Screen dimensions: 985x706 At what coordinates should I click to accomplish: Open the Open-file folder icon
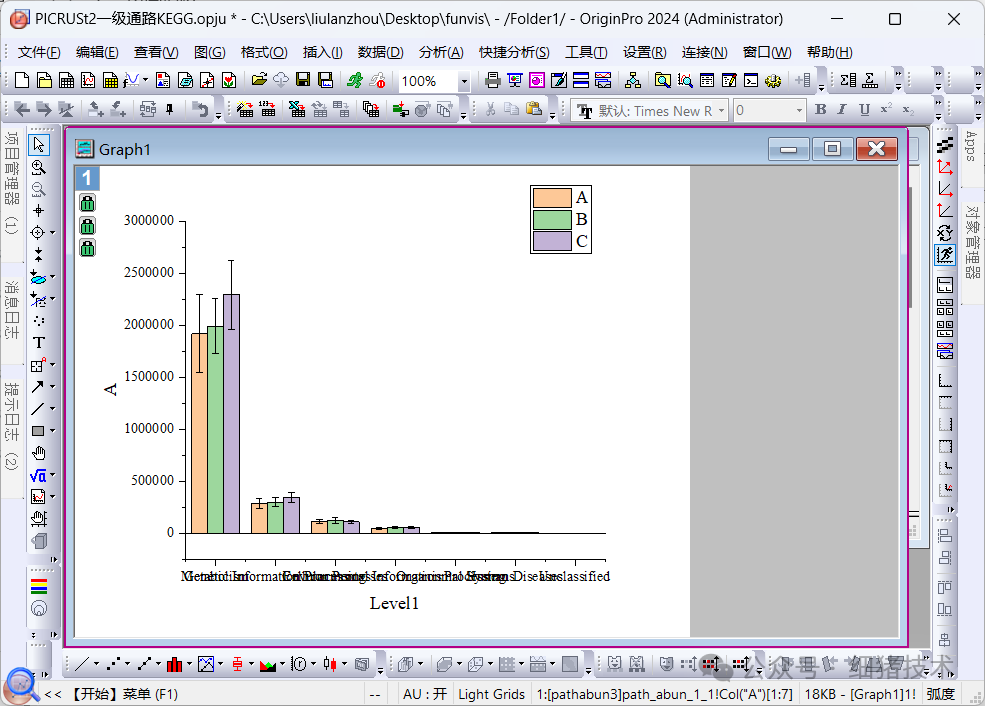coord(259,80)
